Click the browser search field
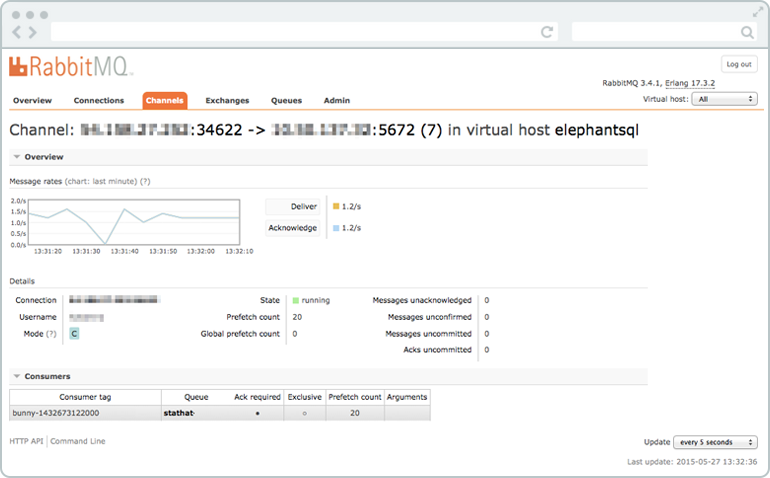Image resolution: width=770 pixels, height=478 pixels. [x=664, y=32]
